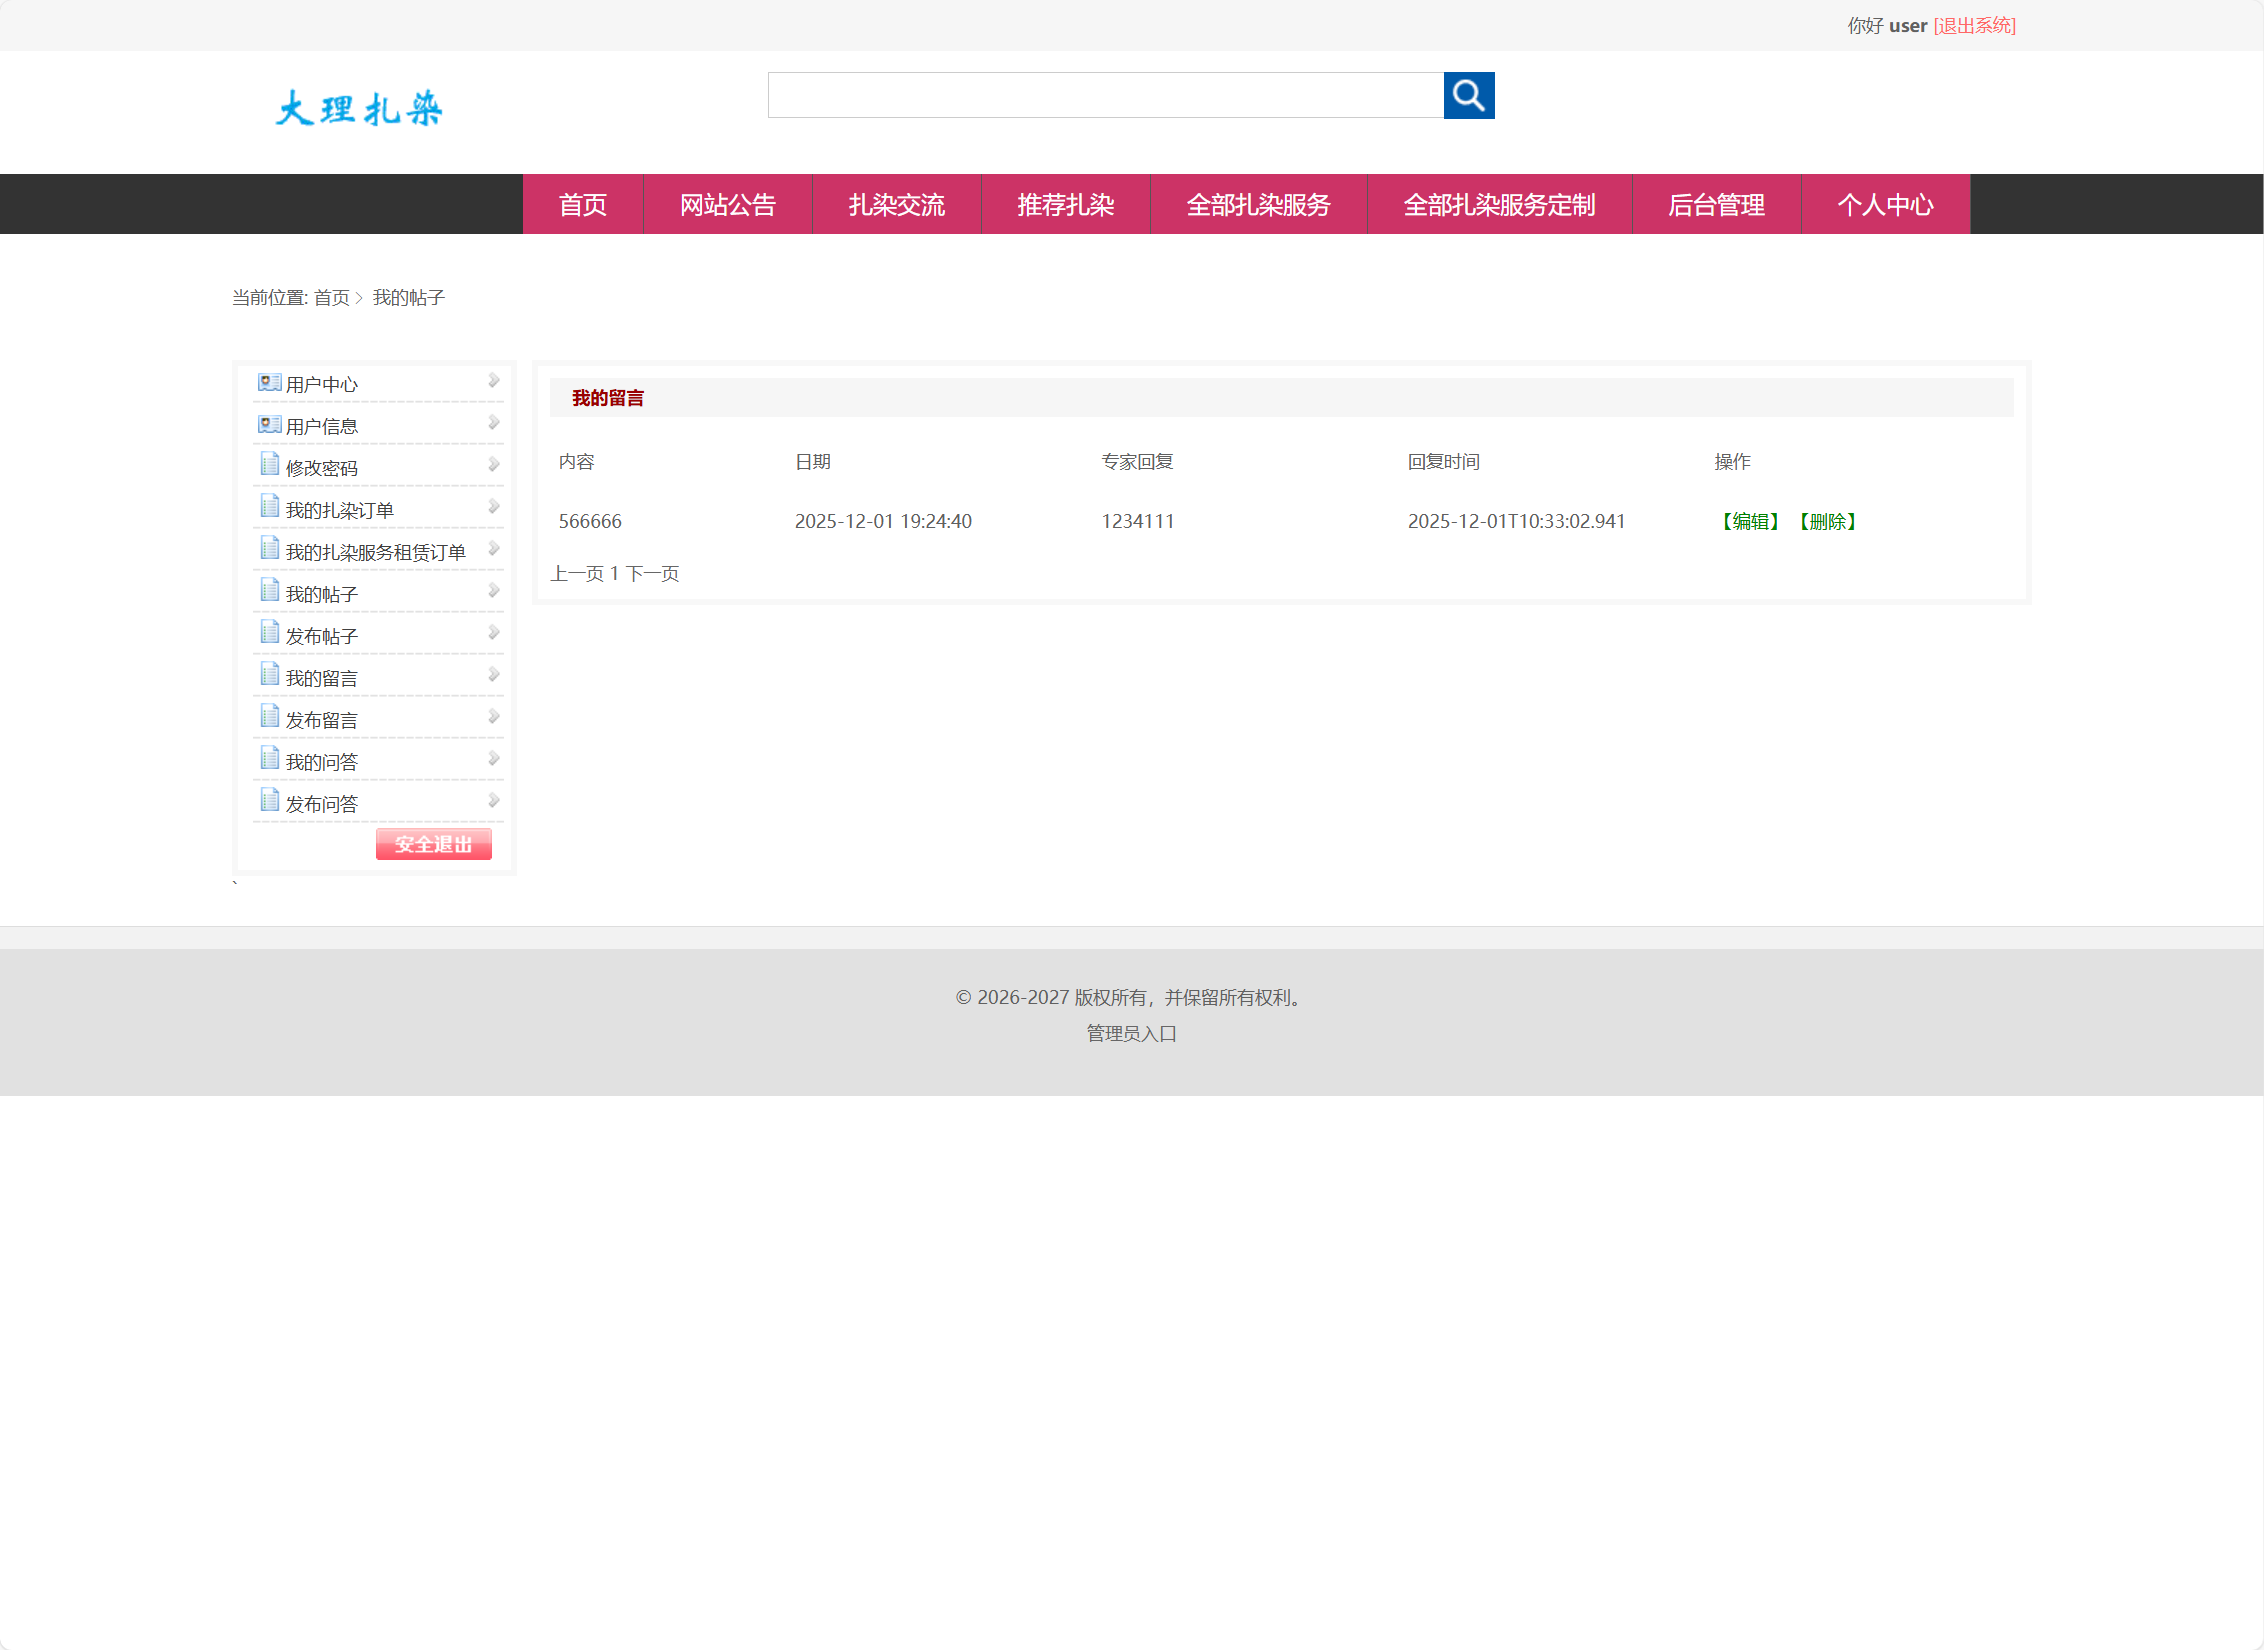Click the 用户中心 sidebar icon
The image size is (2264, 1650).
pos(269,382)
